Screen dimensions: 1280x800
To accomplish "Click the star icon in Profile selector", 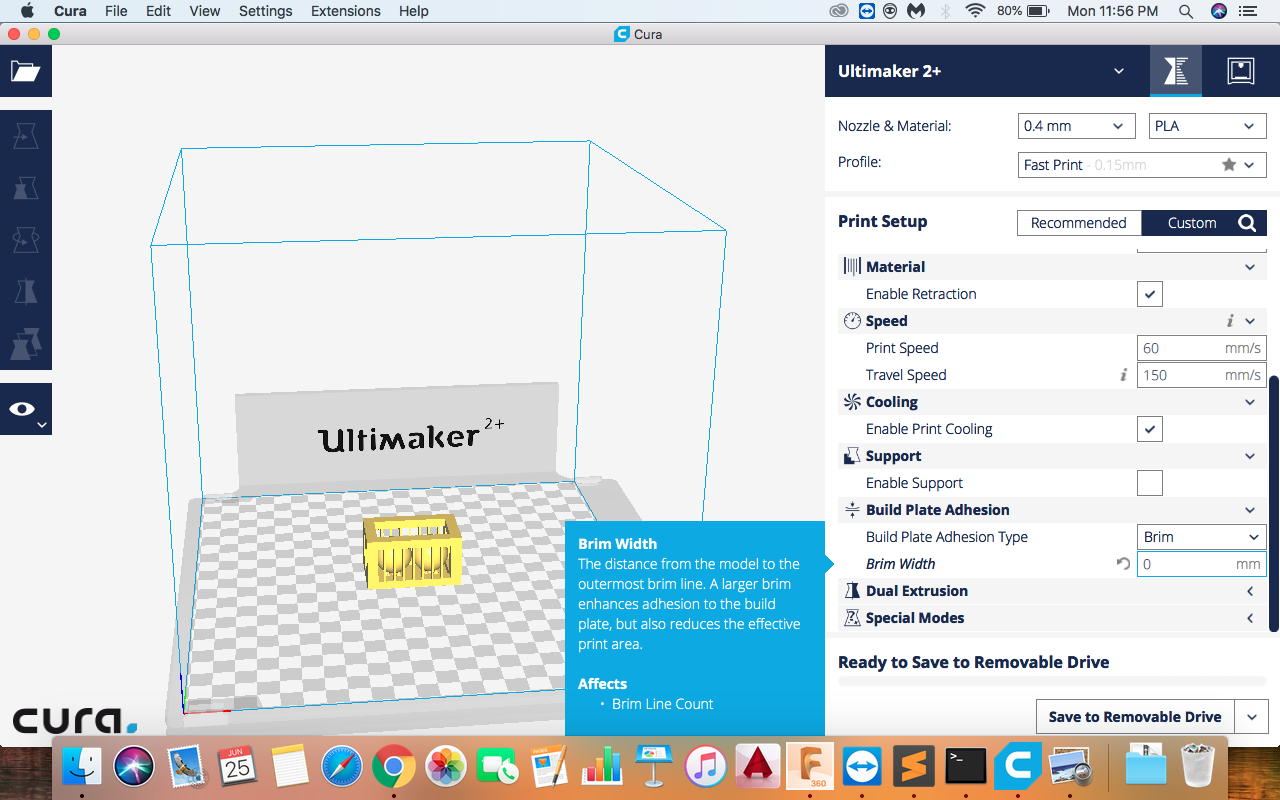I will [x=1229, y=165].
